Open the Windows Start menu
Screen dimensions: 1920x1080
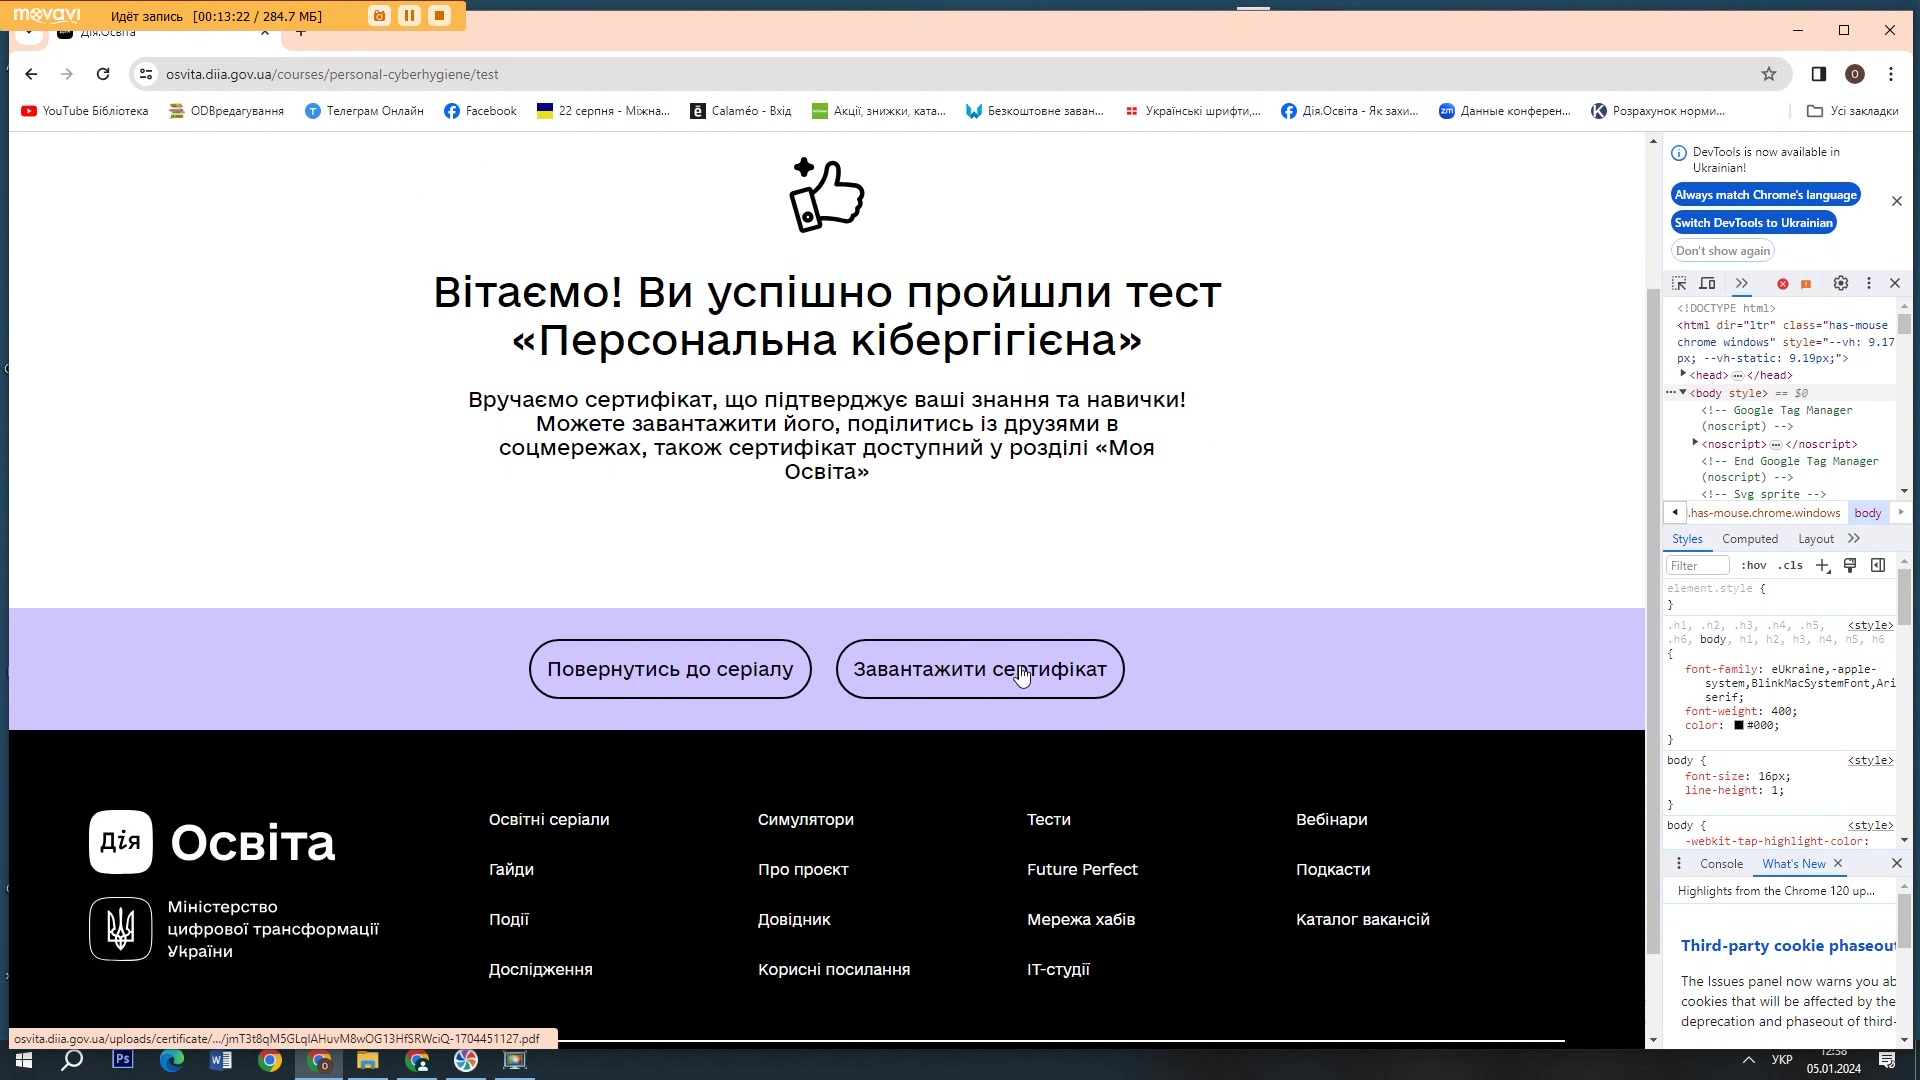click(23, 1061)
